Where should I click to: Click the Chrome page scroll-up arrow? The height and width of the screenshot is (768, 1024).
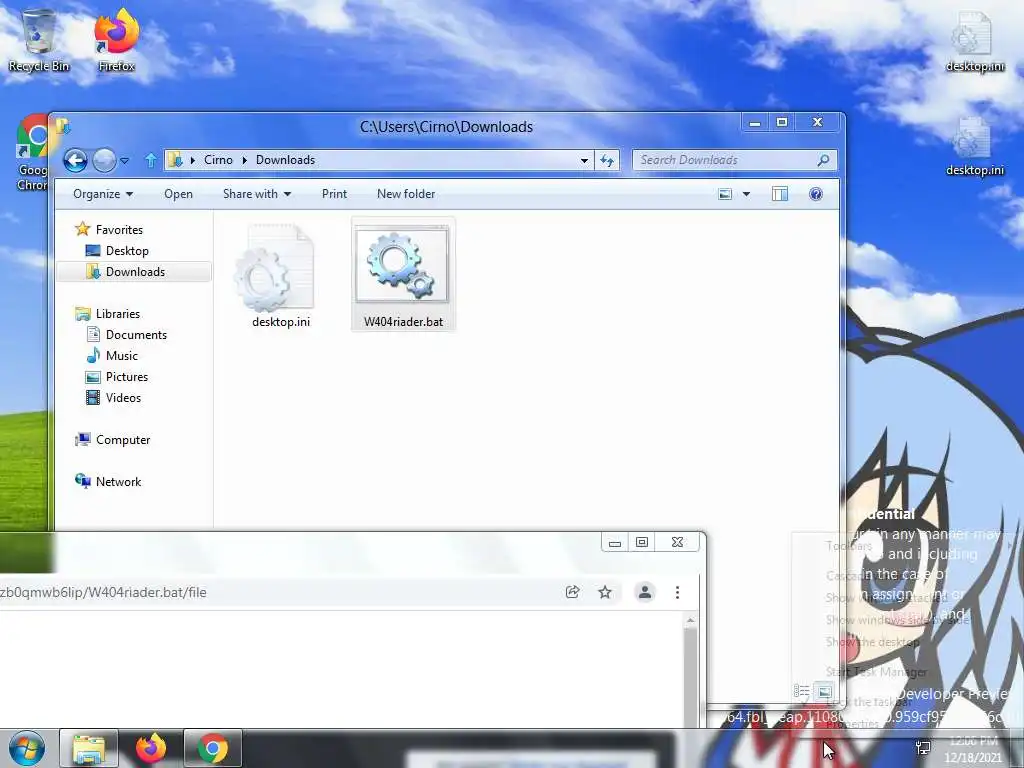click(x=690, y=621)
